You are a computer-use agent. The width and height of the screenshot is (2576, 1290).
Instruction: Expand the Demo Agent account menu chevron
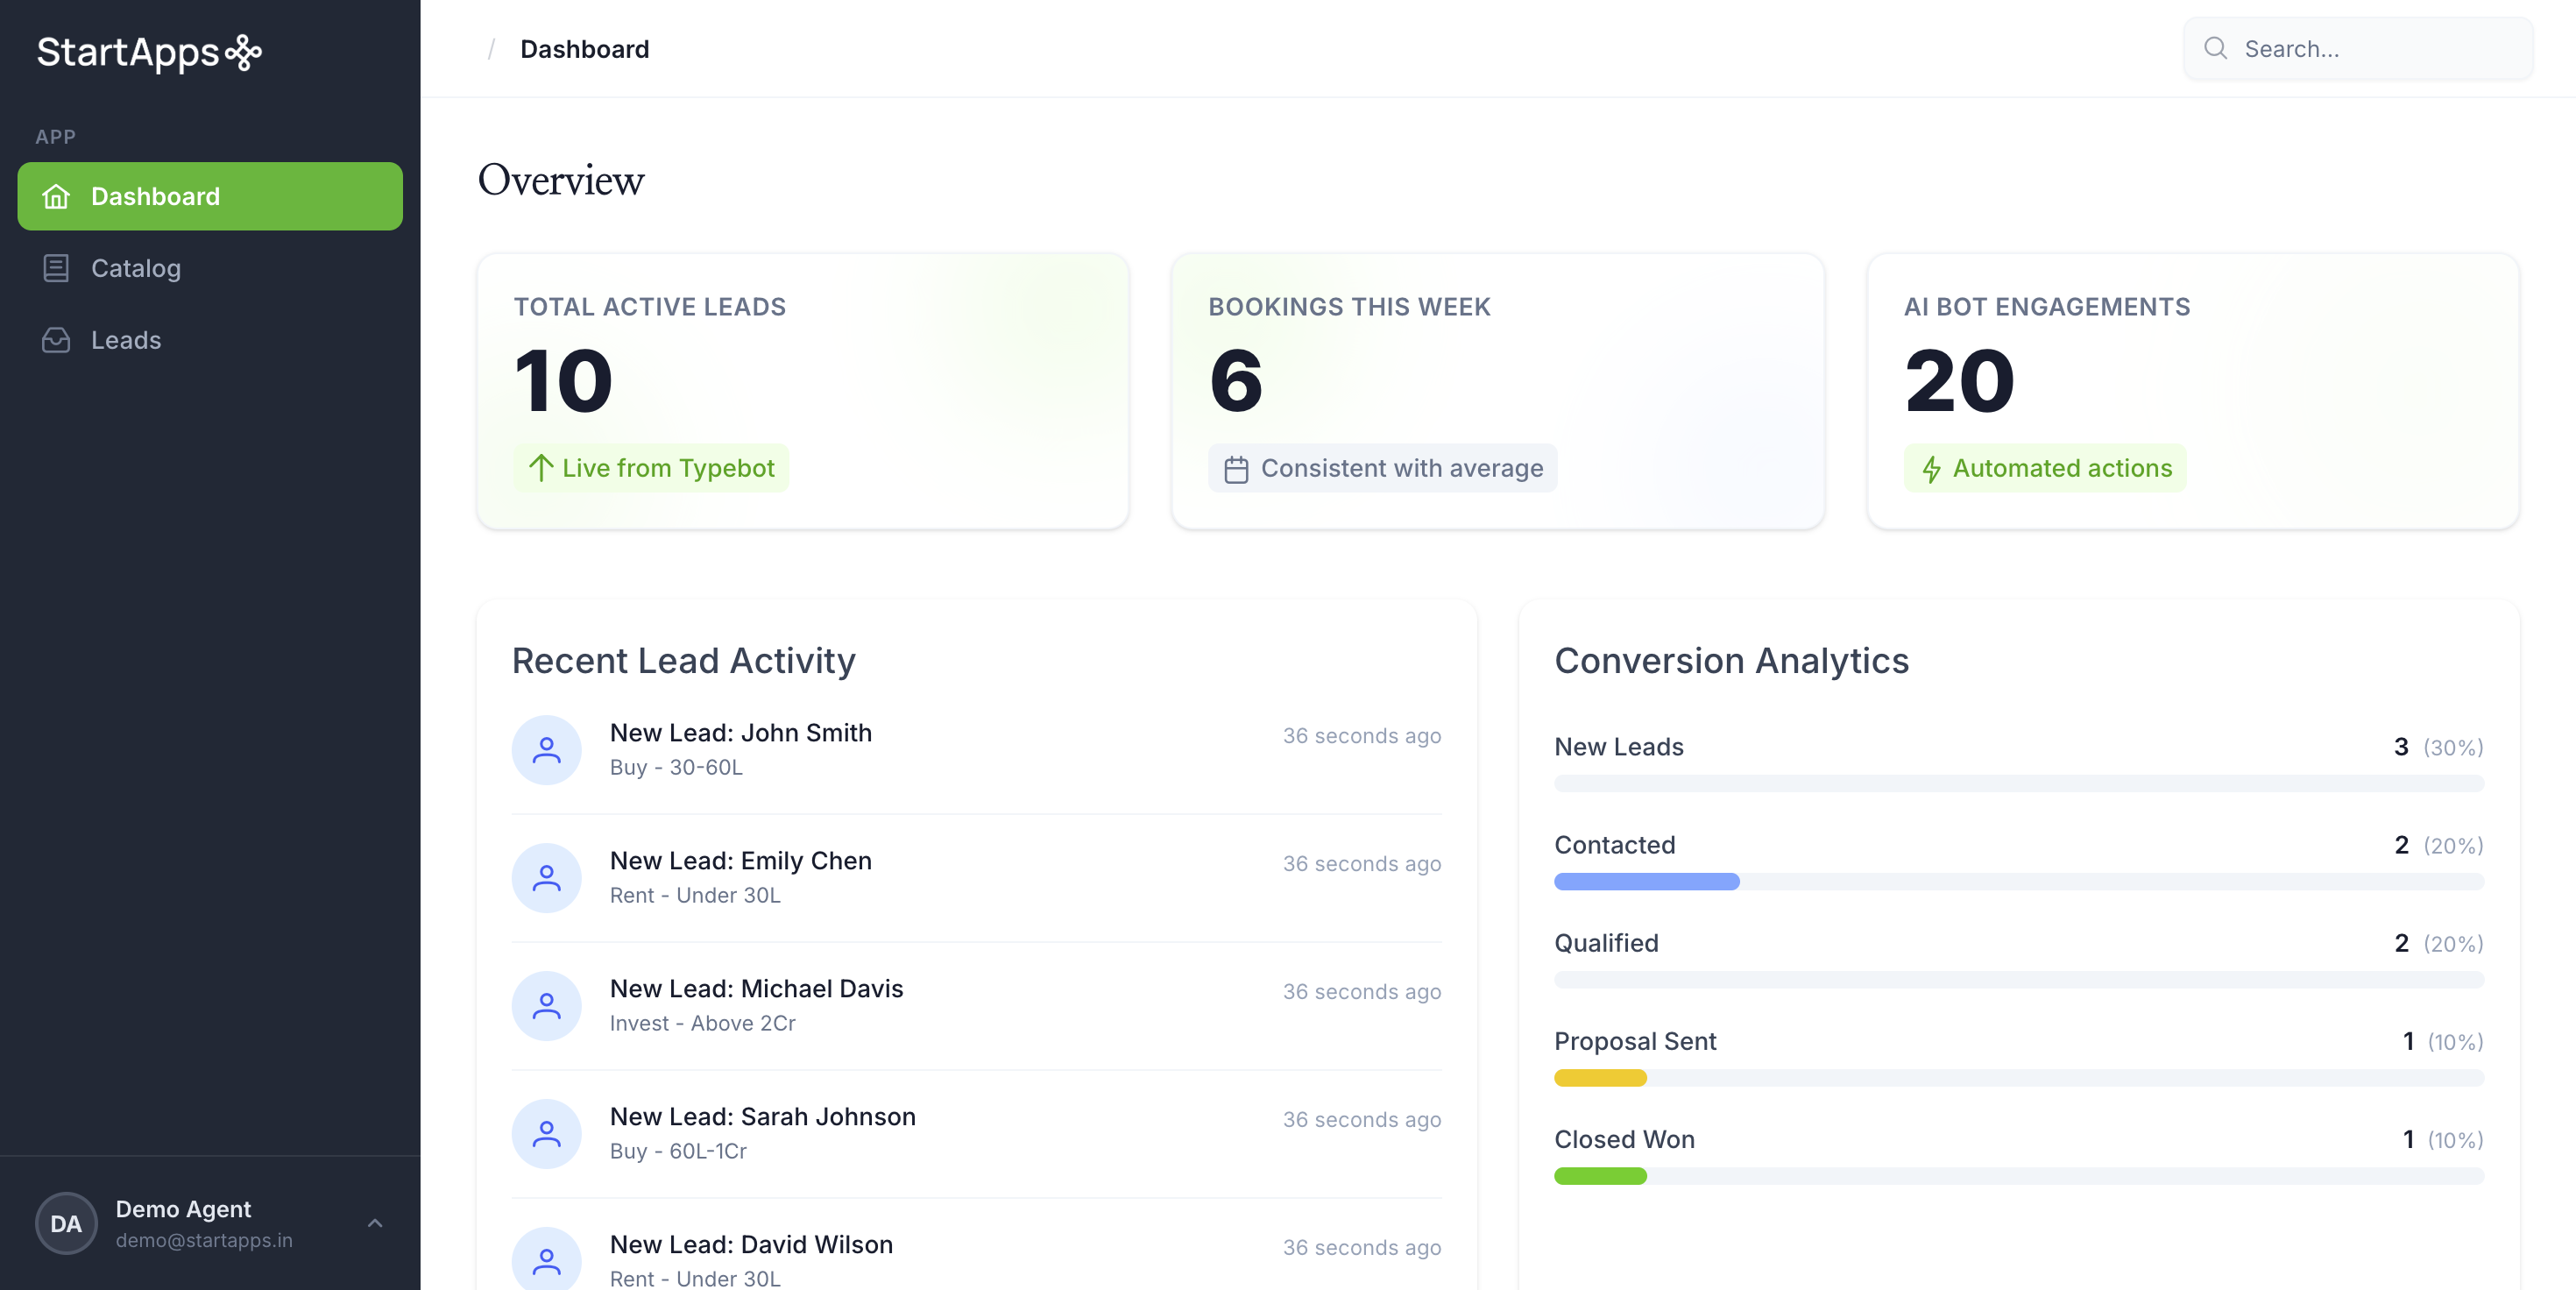(x=375, y=1223)
